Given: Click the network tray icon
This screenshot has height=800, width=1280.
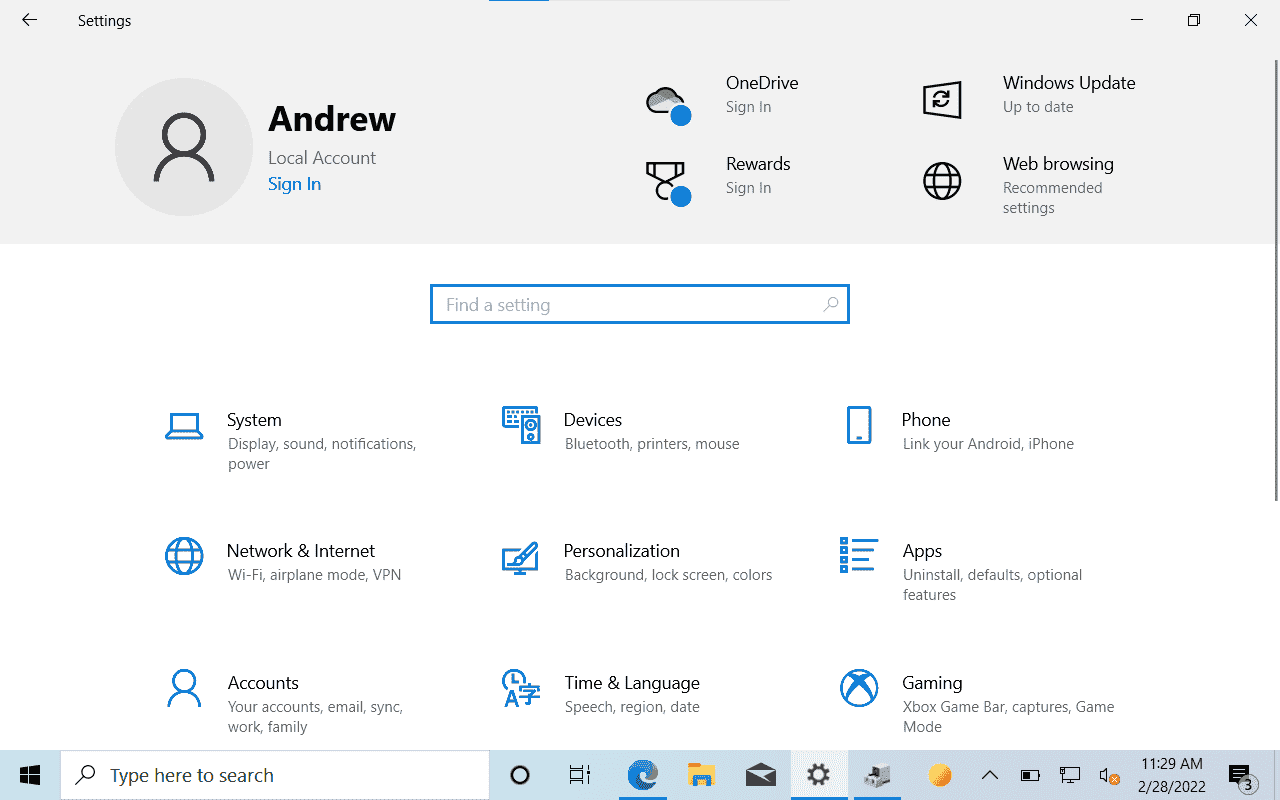Looking at the screenshot, I should click(x=1071, y=775).
